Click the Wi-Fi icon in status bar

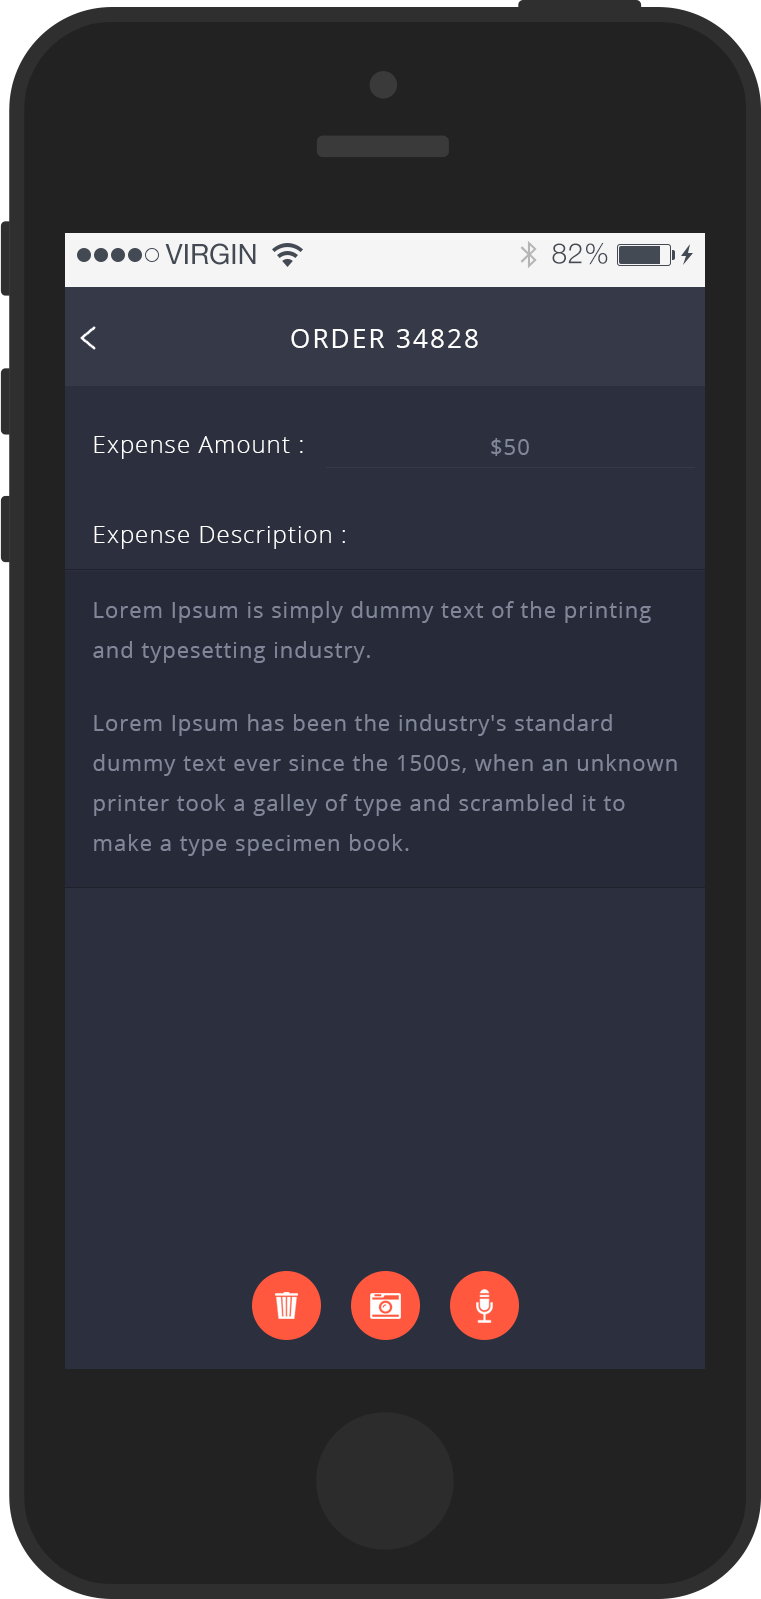287,255
